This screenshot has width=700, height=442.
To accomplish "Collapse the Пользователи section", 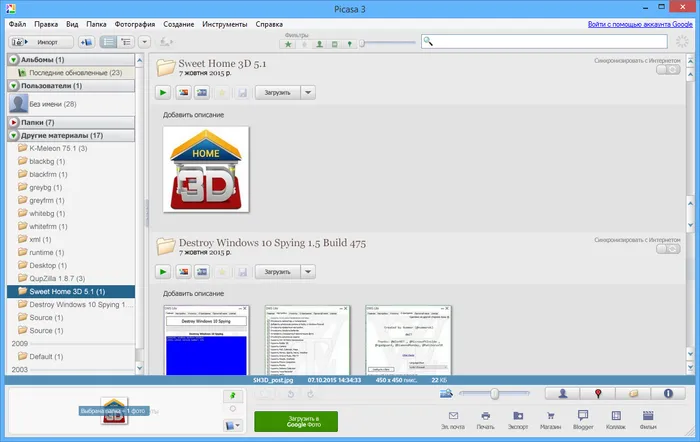I will [14, 85].
